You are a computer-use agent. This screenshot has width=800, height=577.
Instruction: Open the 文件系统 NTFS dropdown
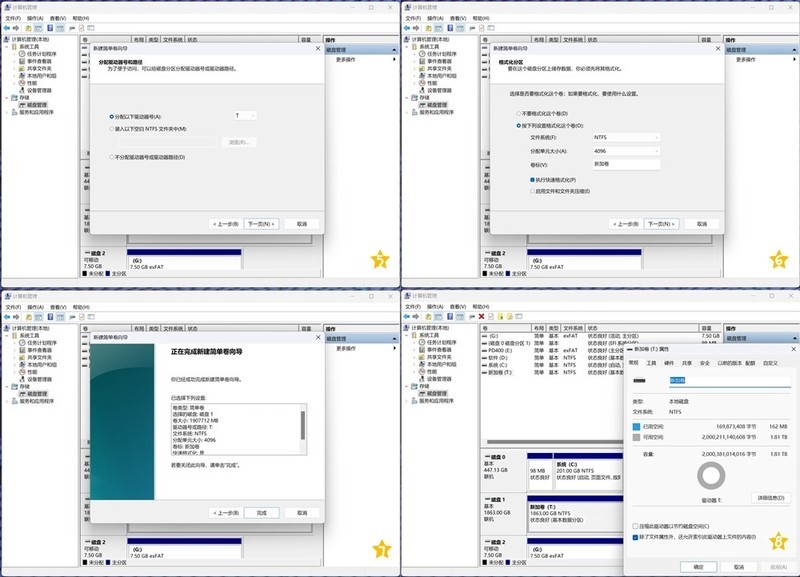[x=626, y=137]
